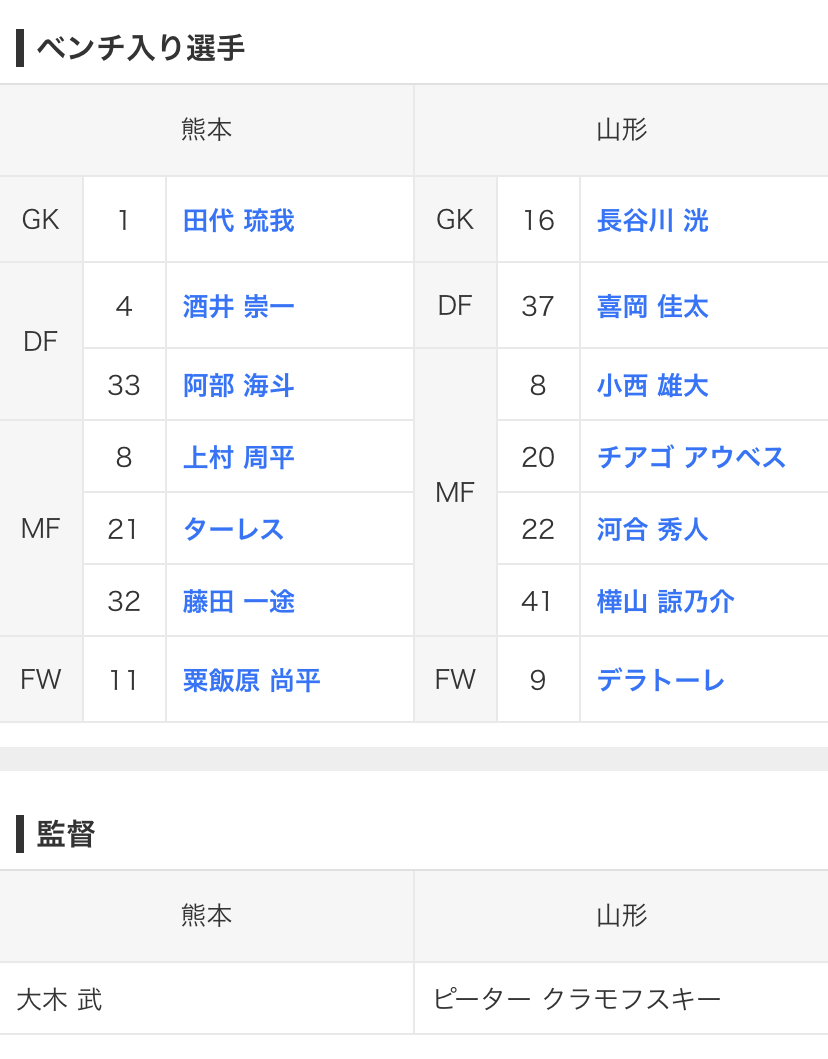Click the ベンチ入り選手 section heading
Screen dimensions: 828x1059
[x=140, y=48]
